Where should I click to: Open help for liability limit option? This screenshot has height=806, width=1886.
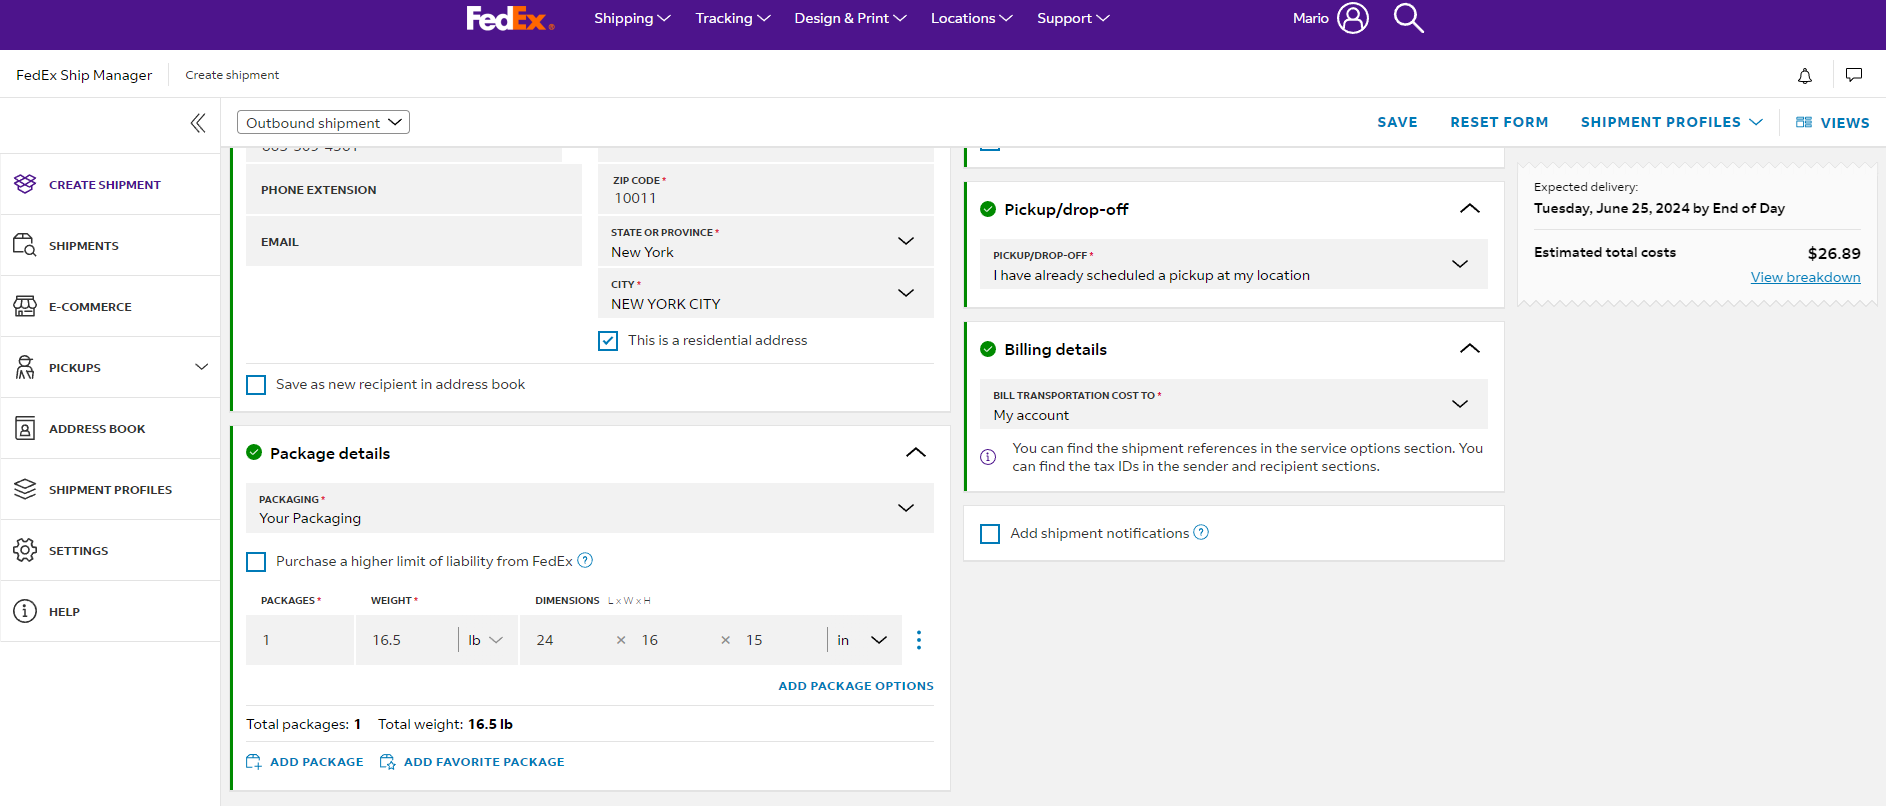click(x=586, y=560)
